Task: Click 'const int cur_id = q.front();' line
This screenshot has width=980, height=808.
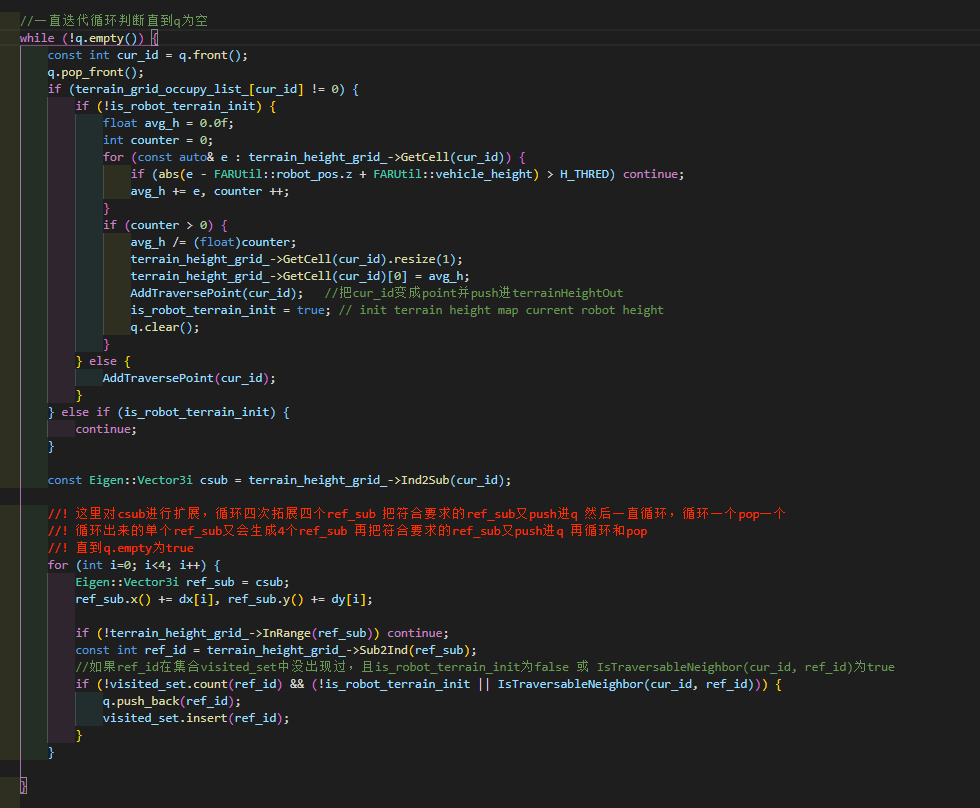Action: [x=148, y=55]
